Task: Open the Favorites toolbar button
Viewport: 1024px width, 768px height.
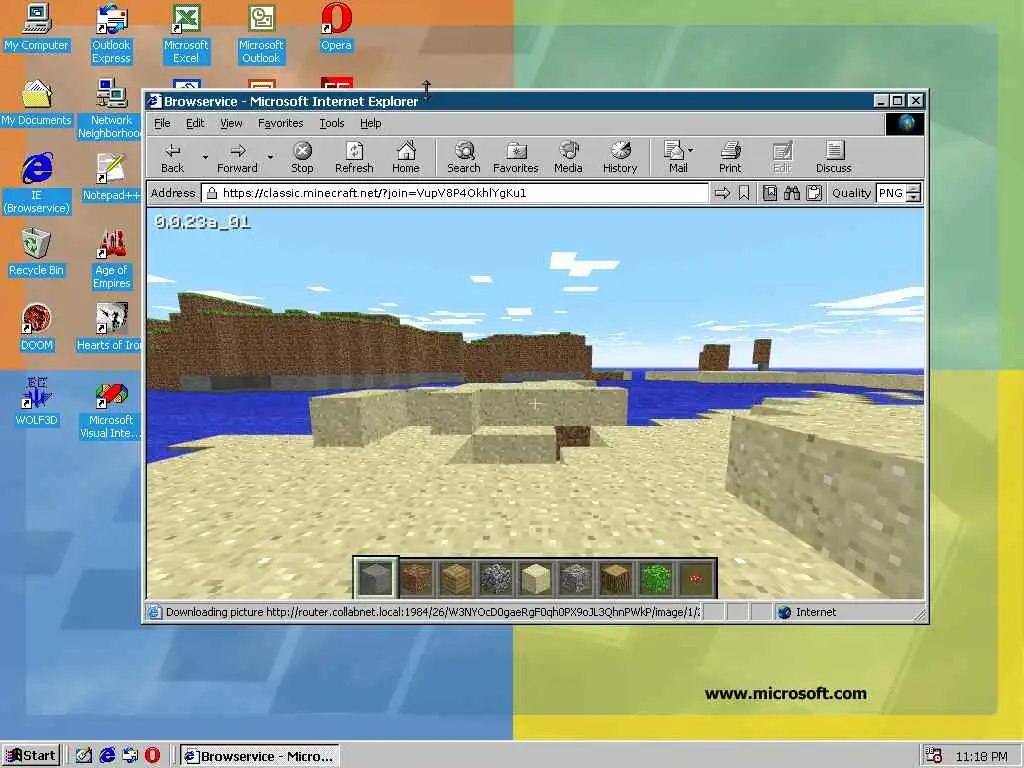Action: (515, 158)
